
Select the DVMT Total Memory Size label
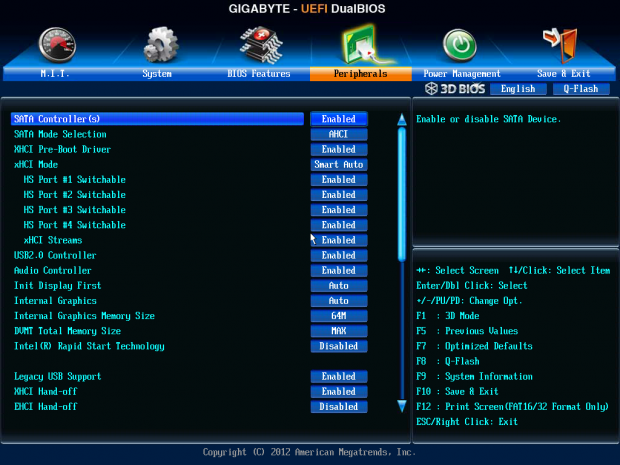coord(67,331)
